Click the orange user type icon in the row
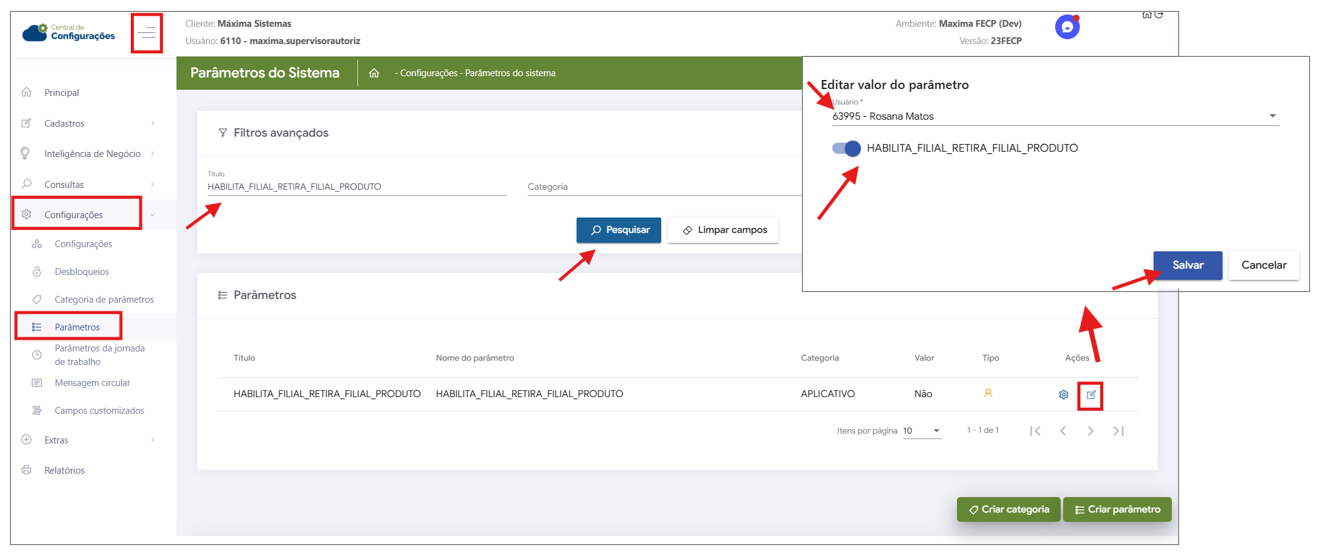This screenshot has height=552, width=1322. tap(988, 394)
